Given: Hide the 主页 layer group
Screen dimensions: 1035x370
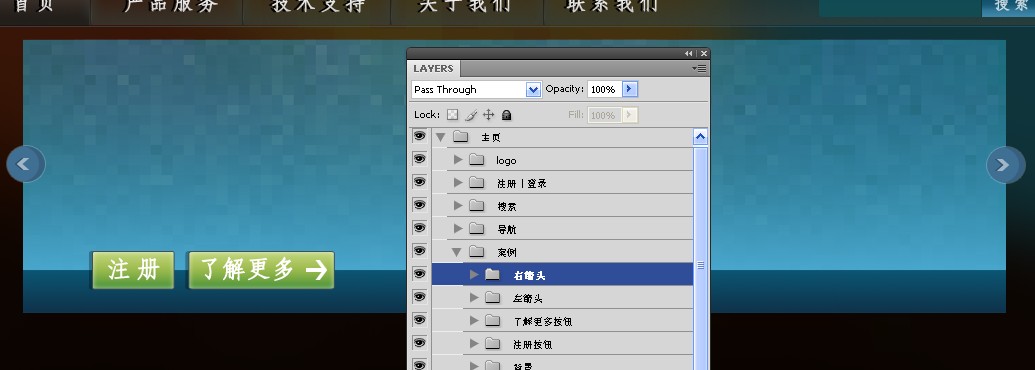Looking at the screenshot, I should tap(419, 136).
